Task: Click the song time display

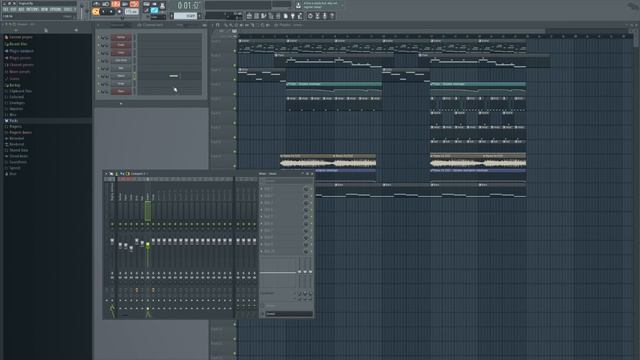Action: point(188,5)
